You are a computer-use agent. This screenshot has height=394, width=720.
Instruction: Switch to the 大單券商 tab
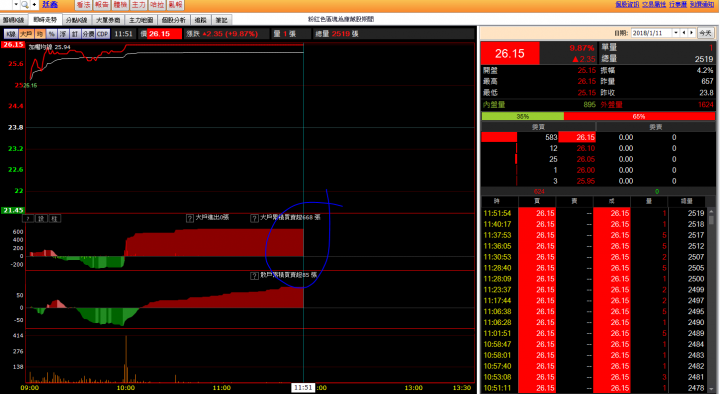[x=108, y=20]
